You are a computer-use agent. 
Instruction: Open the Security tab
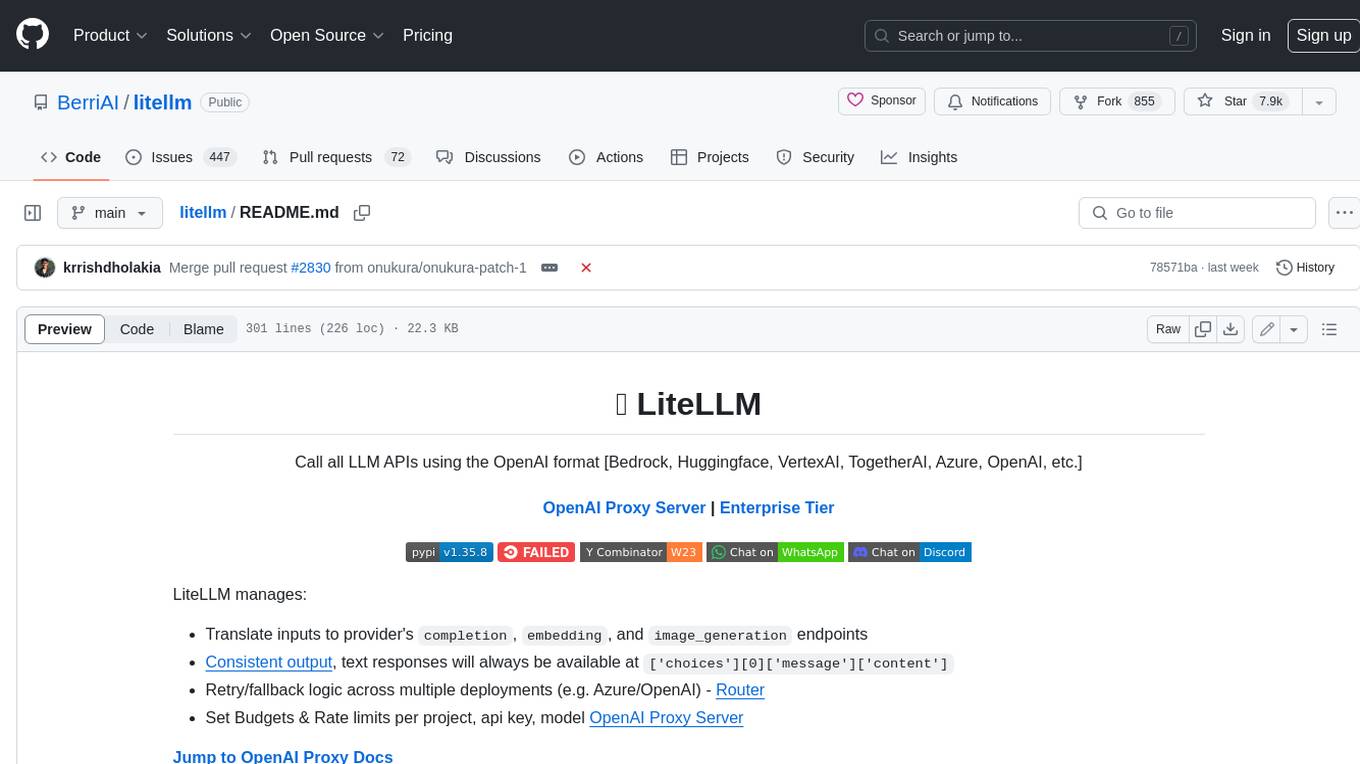pos(815,157)
